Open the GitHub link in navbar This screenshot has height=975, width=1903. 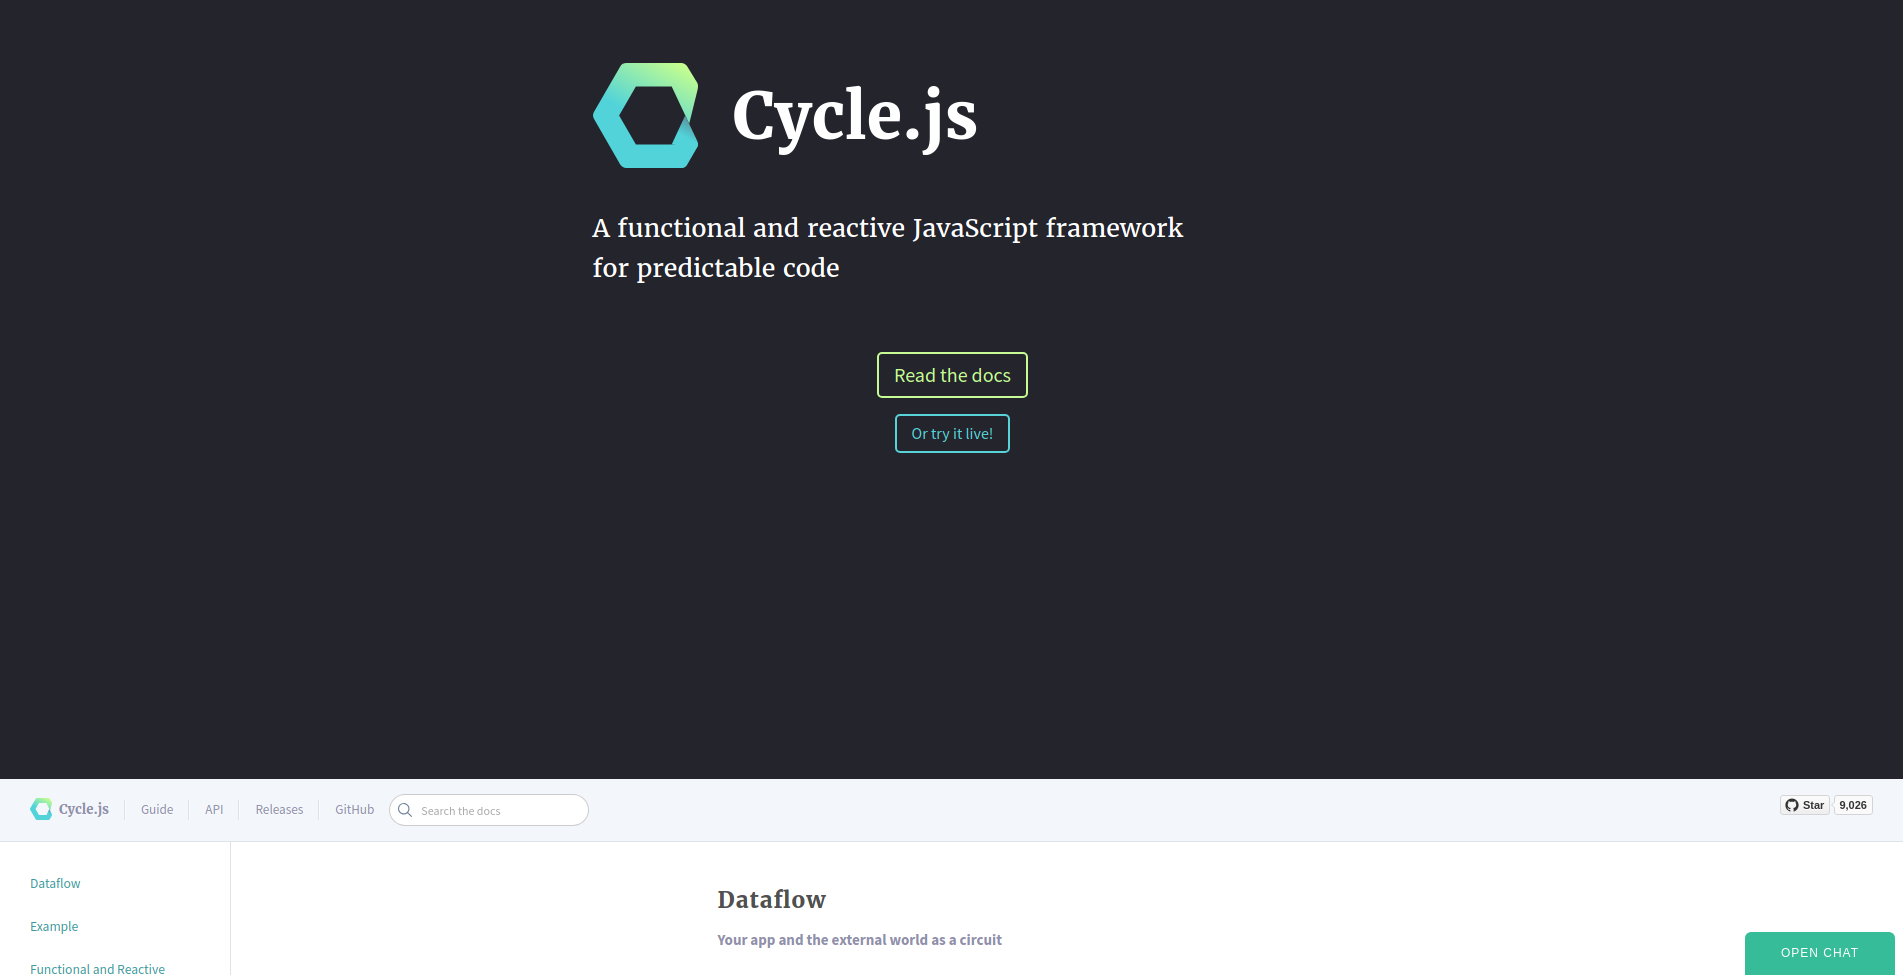354,810
